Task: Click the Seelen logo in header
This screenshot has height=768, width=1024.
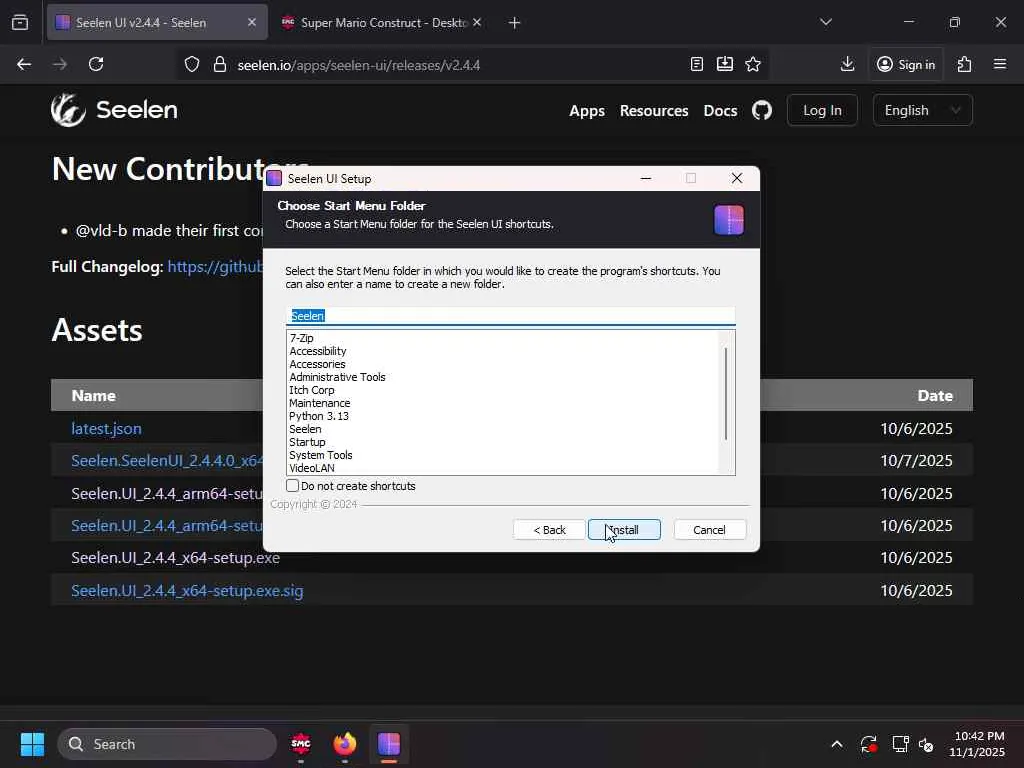Action: [114, 110]
